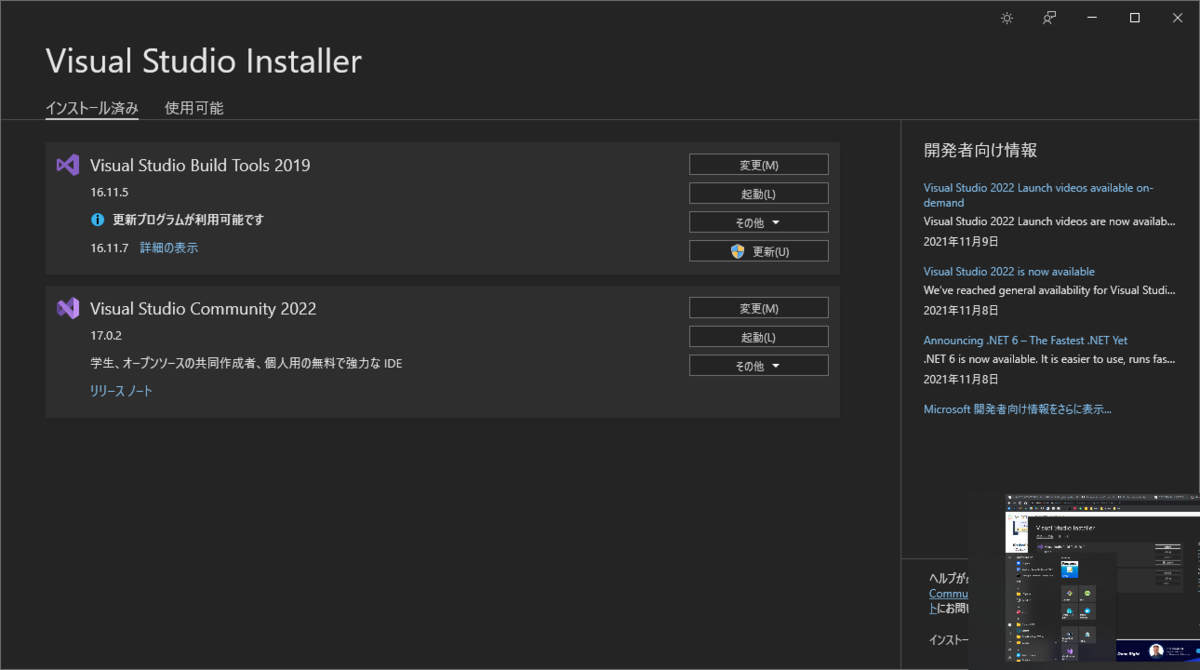Open the feedback icon in title bar
The height and width of the screenshot is (670, 1200).
[x=1049, y=18]
